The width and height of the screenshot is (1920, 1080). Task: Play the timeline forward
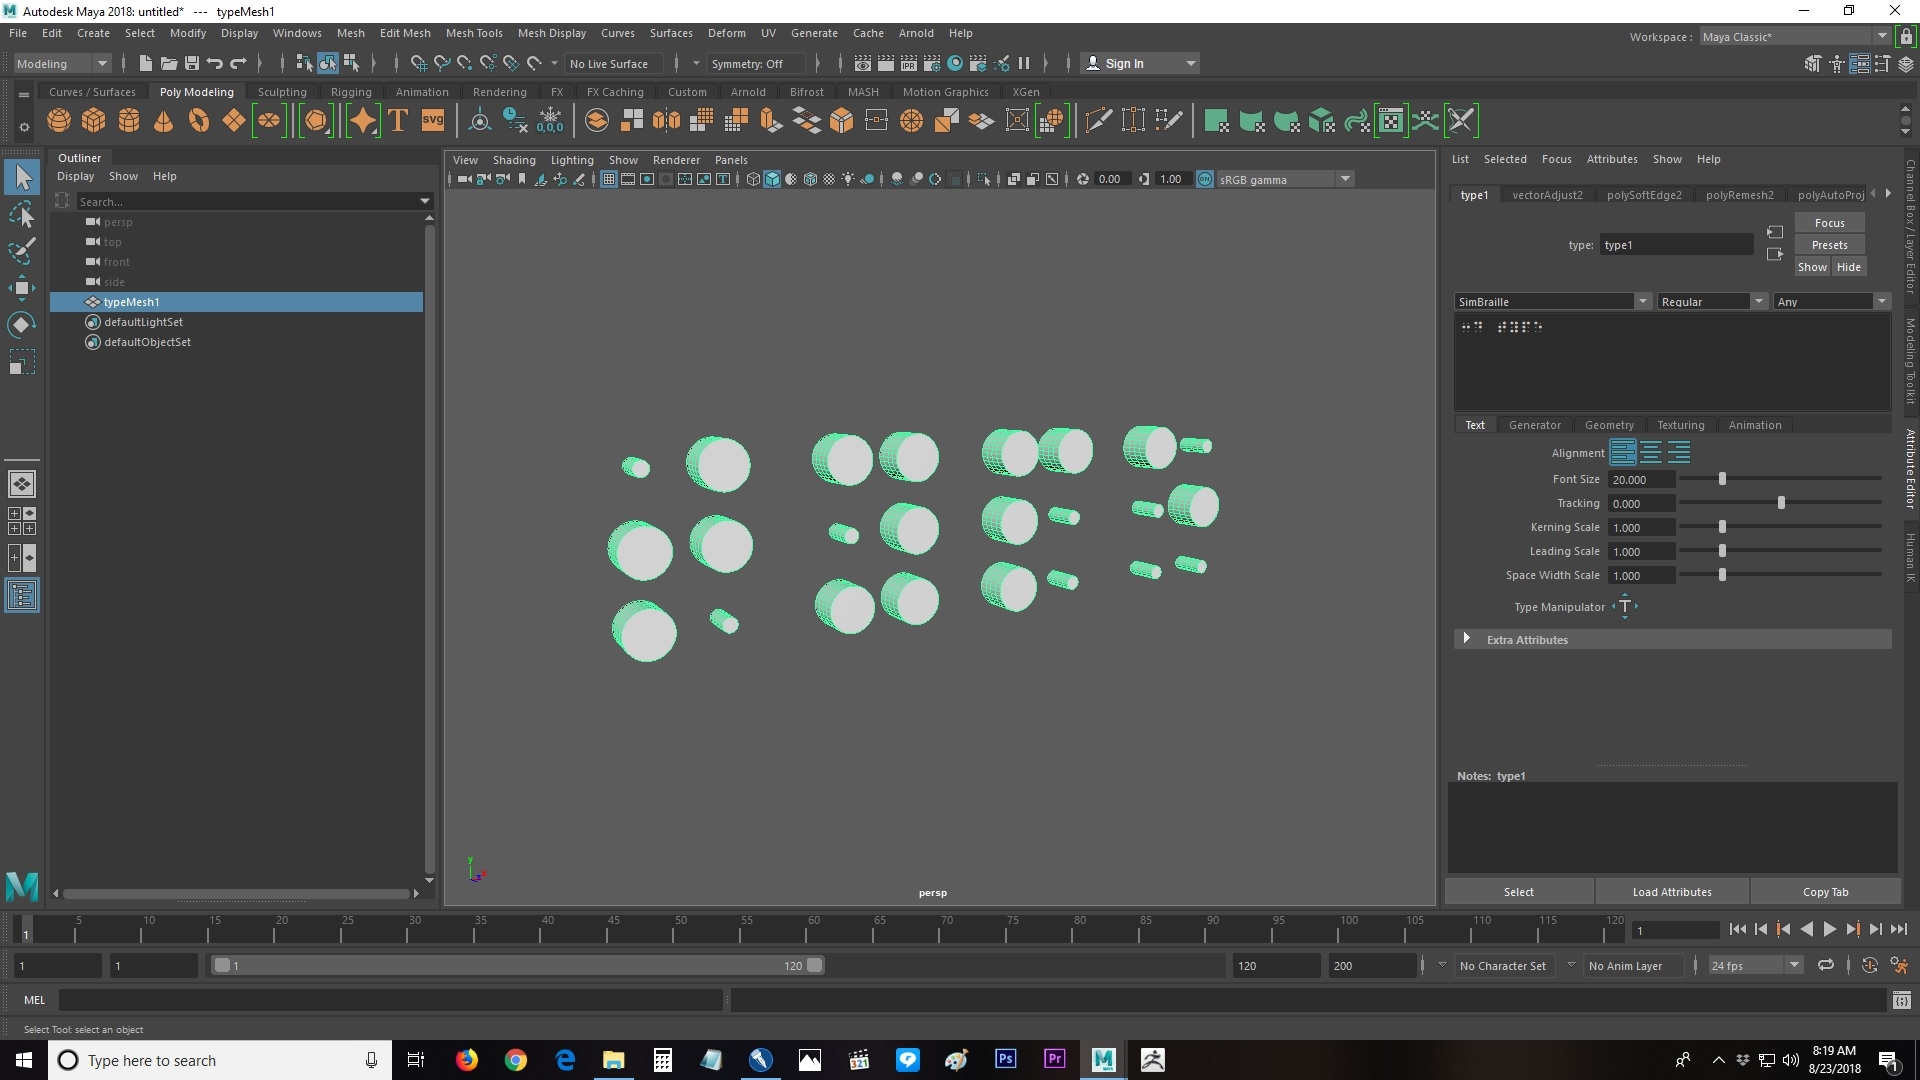1829,929
